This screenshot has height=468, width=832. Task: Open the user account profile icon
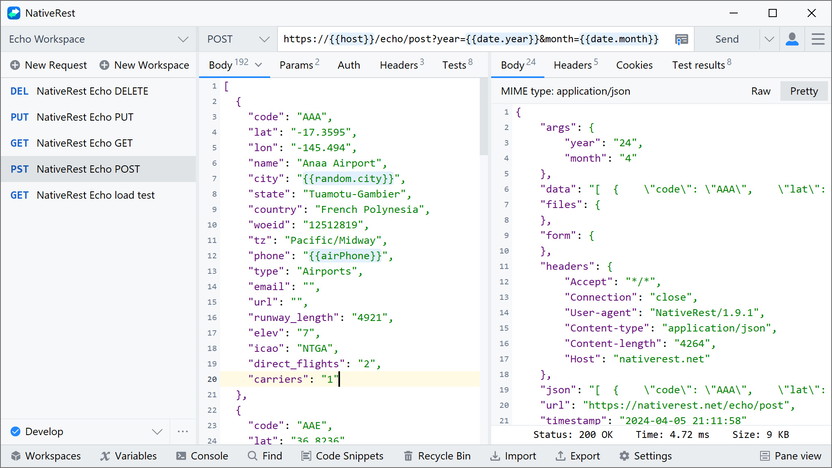click(x=792, y=39)
